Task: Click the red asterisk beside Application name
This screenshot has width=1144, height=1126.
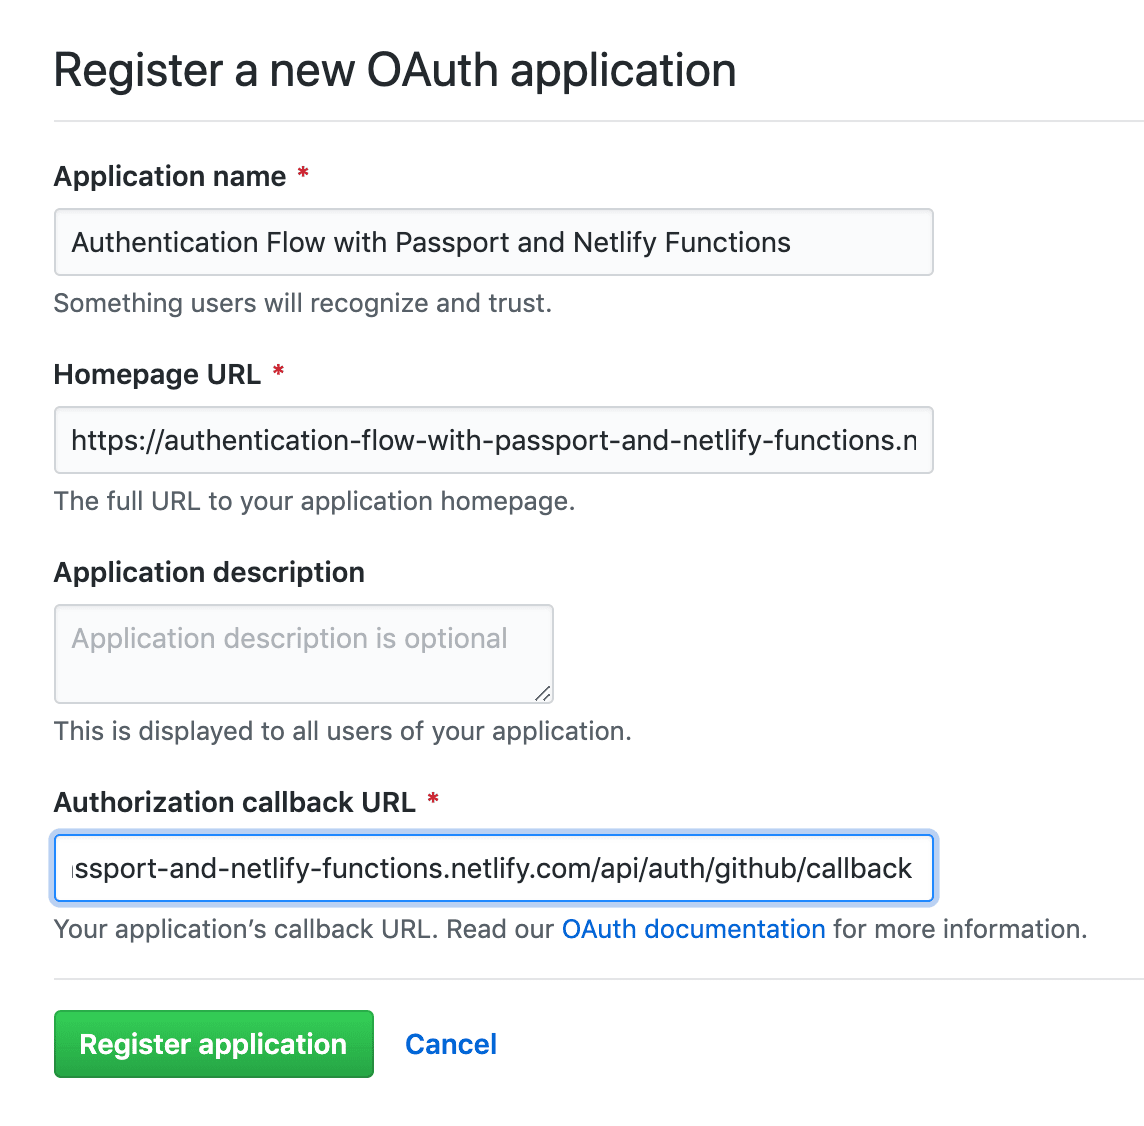Action: click(303, 174)
